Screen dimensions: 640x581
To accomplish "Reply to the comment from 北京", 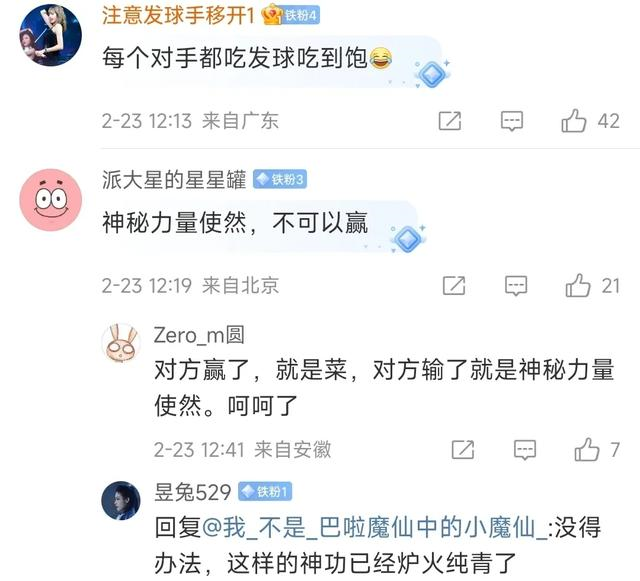I will pos(516,285).
